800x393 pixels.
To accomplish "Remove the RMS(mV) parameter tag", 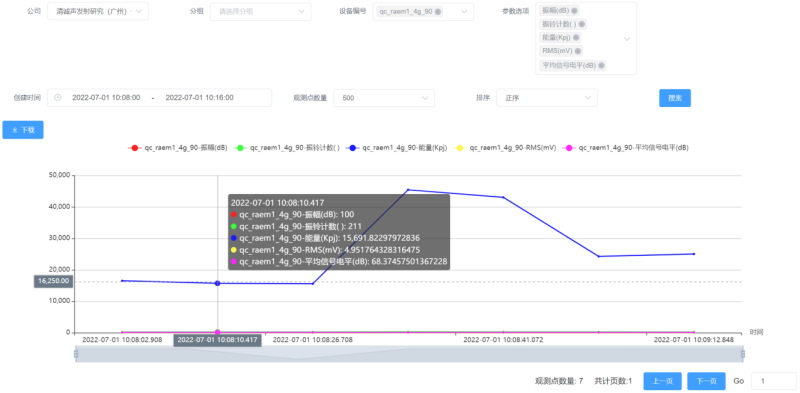I will pos(578,51).
